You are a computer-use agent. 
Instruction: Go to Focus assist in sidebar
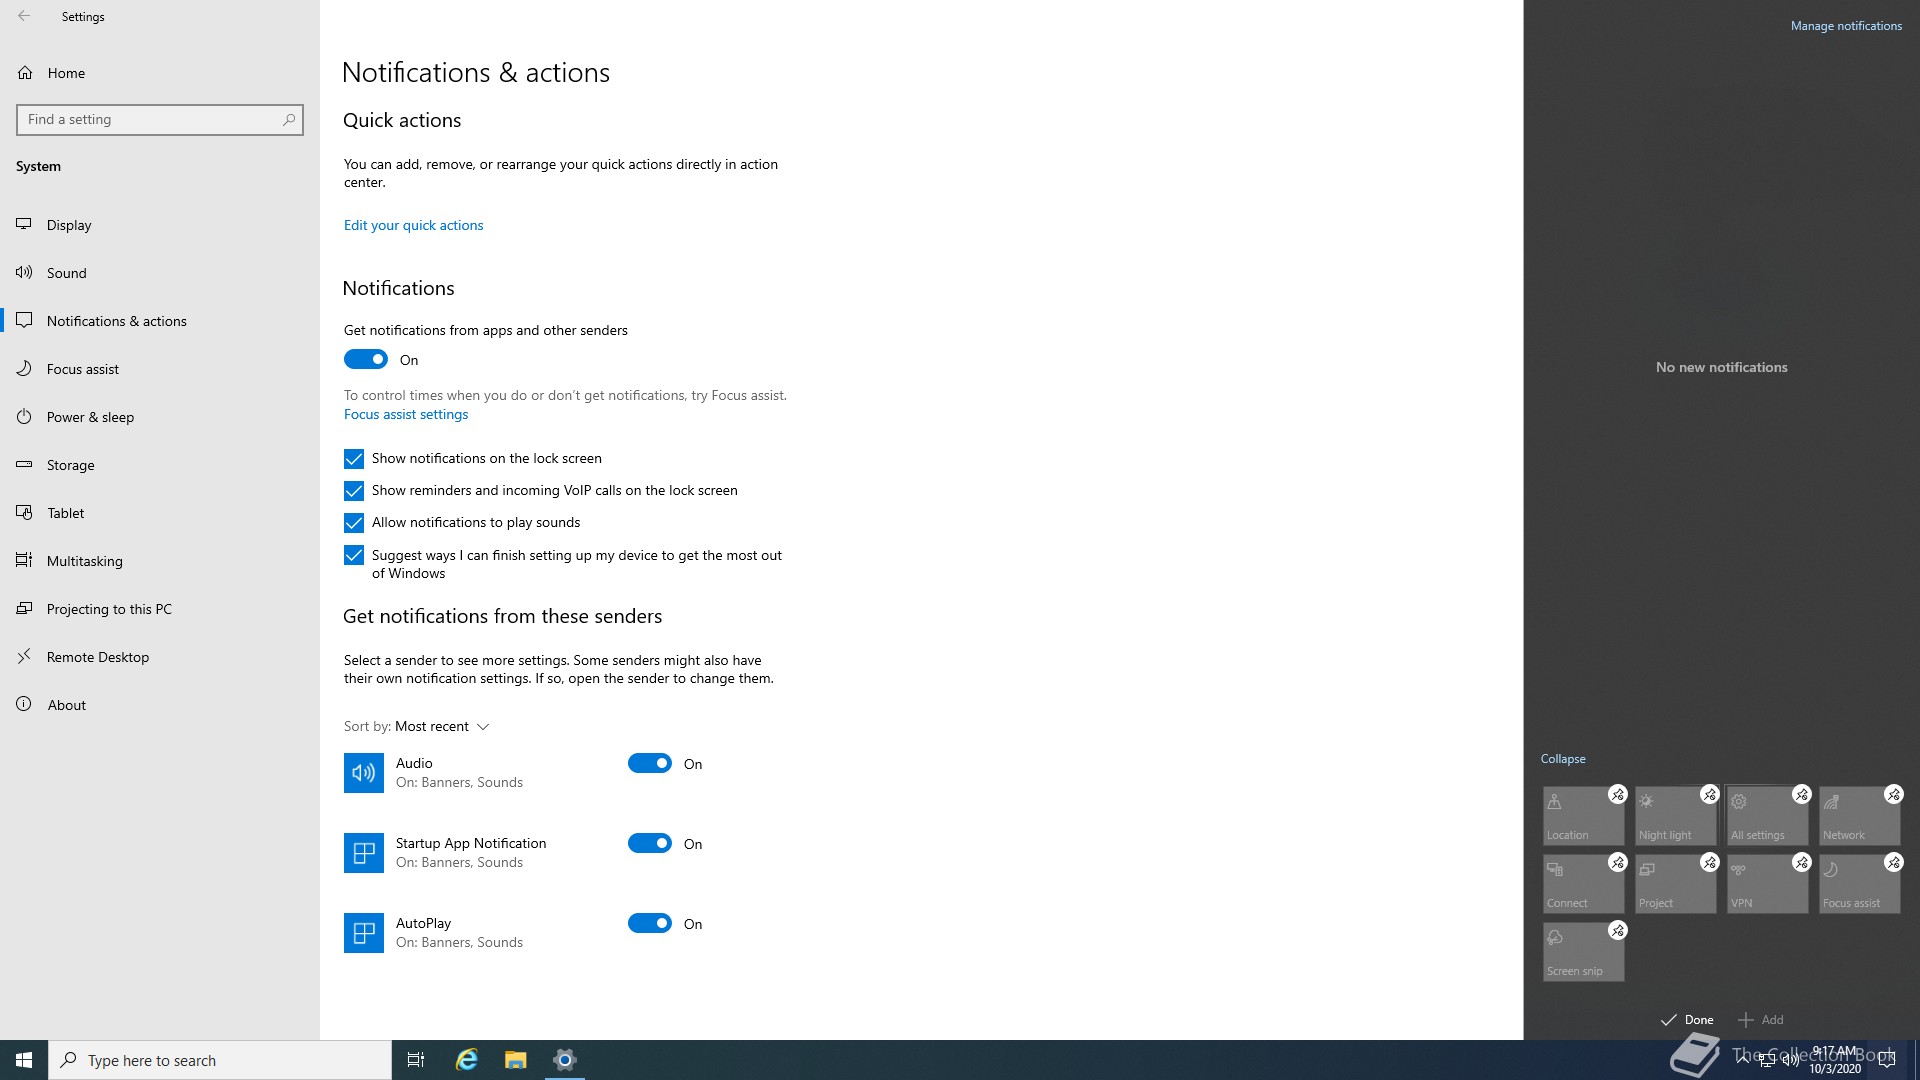pos(83,369)
